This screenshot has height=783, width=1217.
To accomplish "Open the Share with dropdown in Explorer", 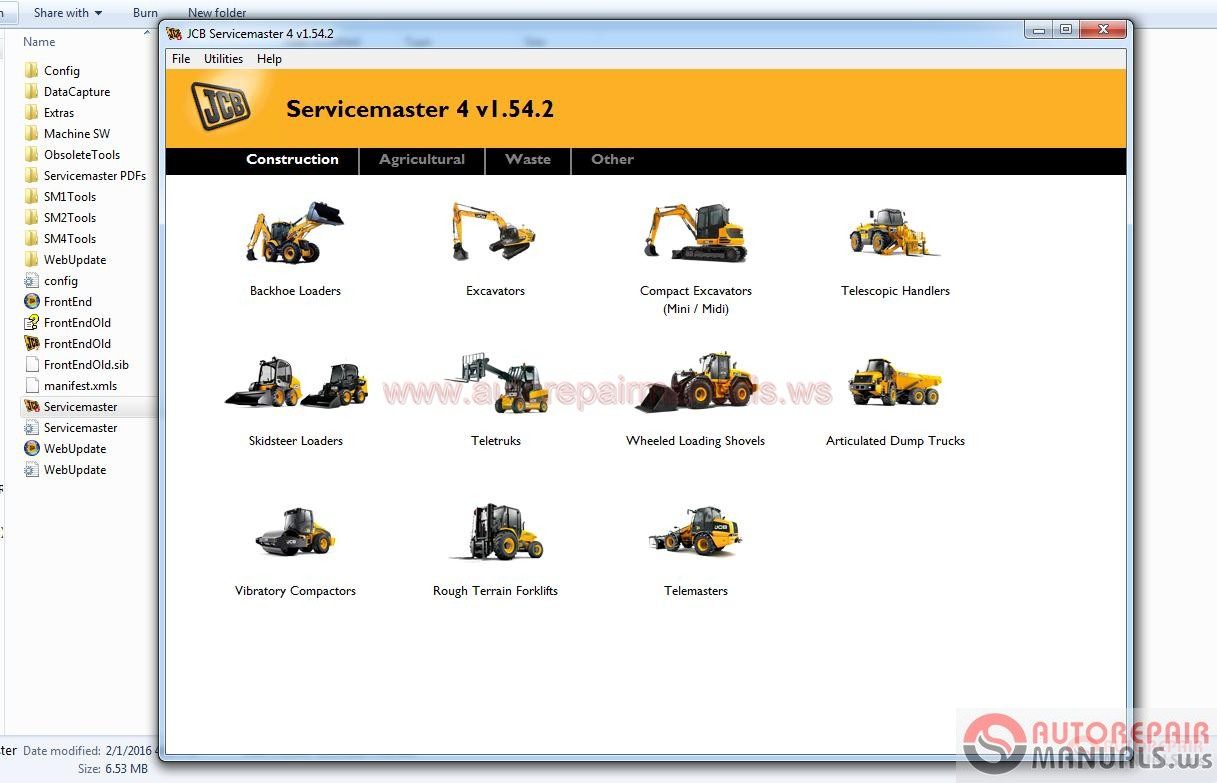I will coord(68,13).
